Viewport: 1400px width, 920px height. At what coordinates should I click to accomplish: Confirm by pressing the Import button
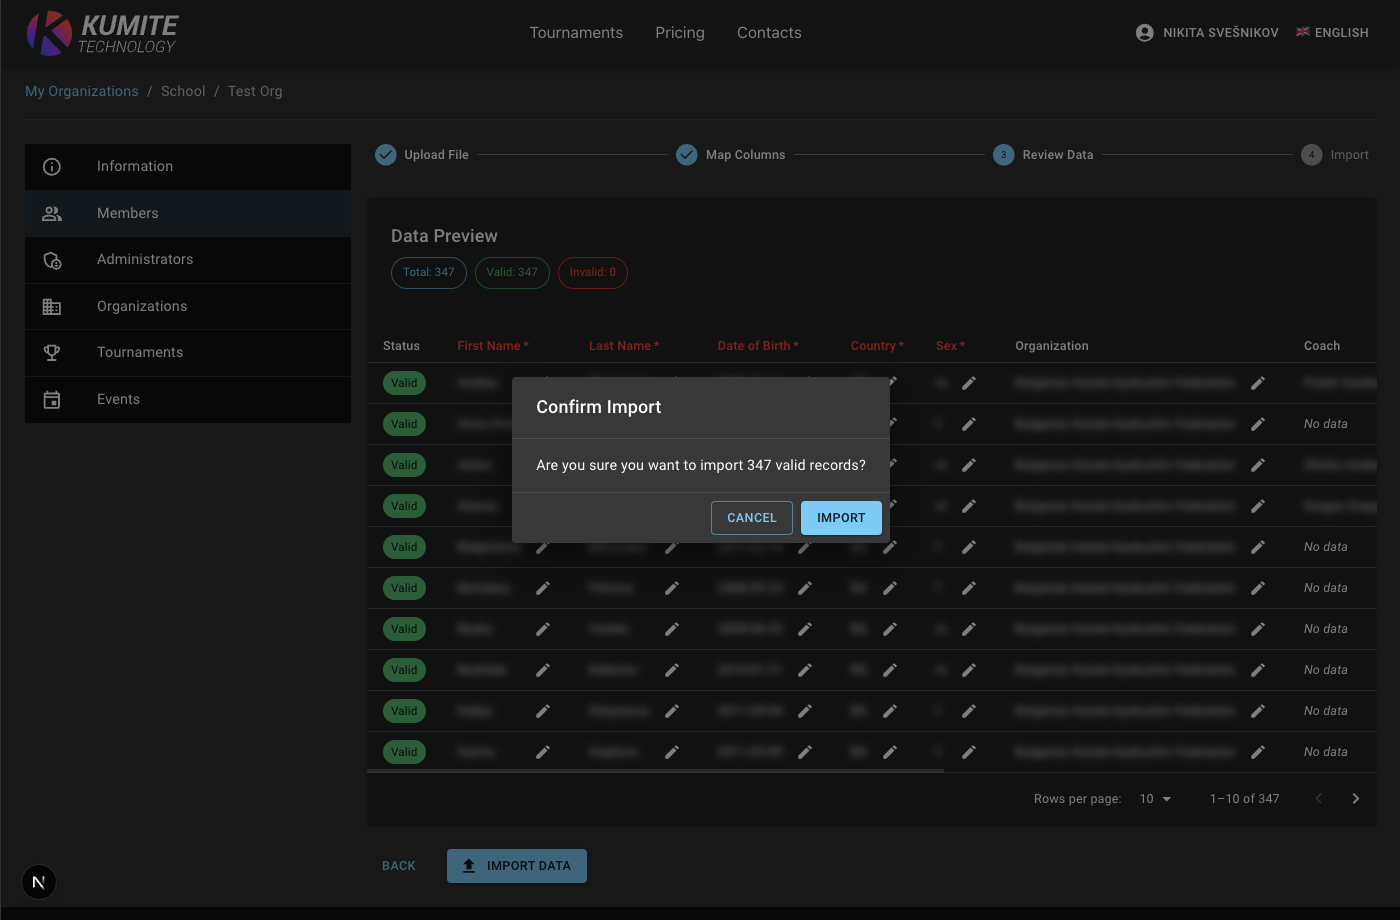[x=841, y=518]
